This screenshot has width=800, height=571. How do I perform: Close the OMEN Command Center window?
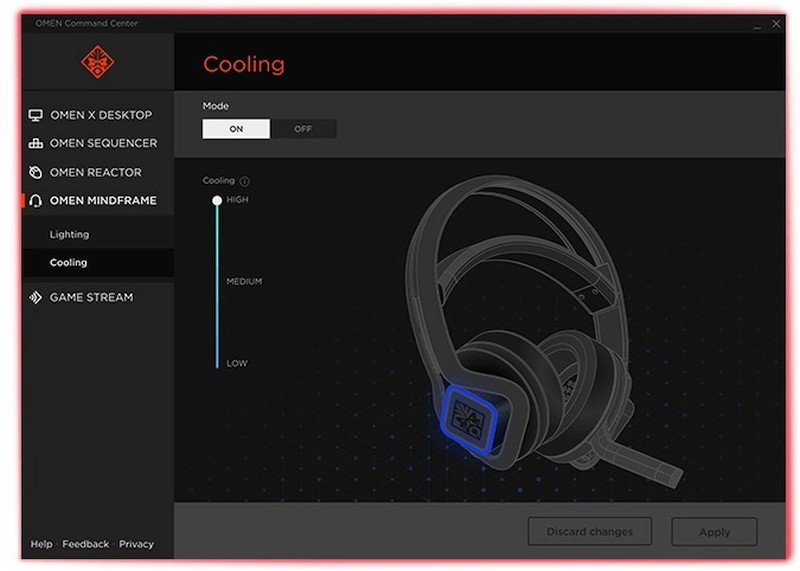pyautogui.click(x=776, y=23)
